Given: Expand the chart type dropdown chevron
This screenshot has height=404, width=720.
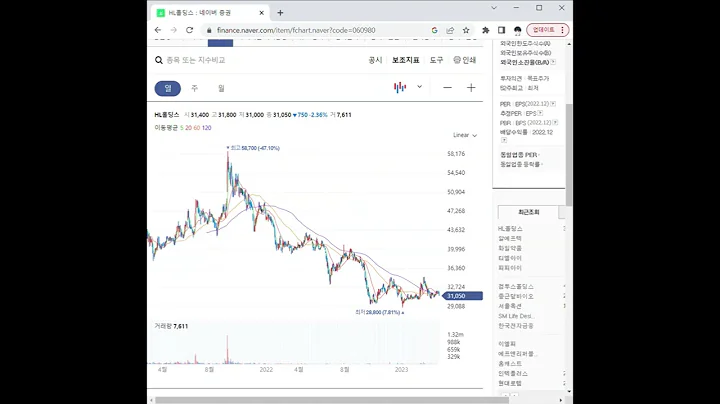Looking at the screenshot, I should coord(419,87).
